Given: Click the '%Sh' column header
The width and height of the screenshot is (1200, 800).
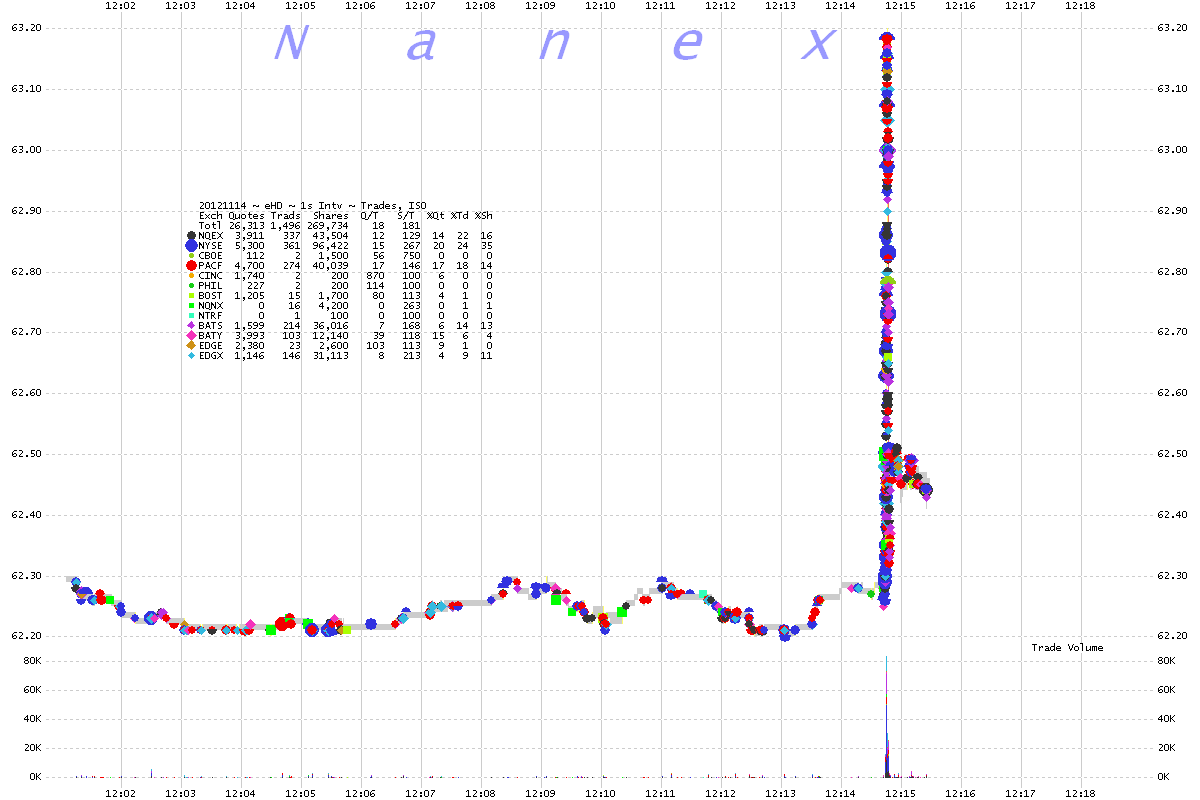Looking at the screenshot, I should pyautogui.click(x=483, y=216).
